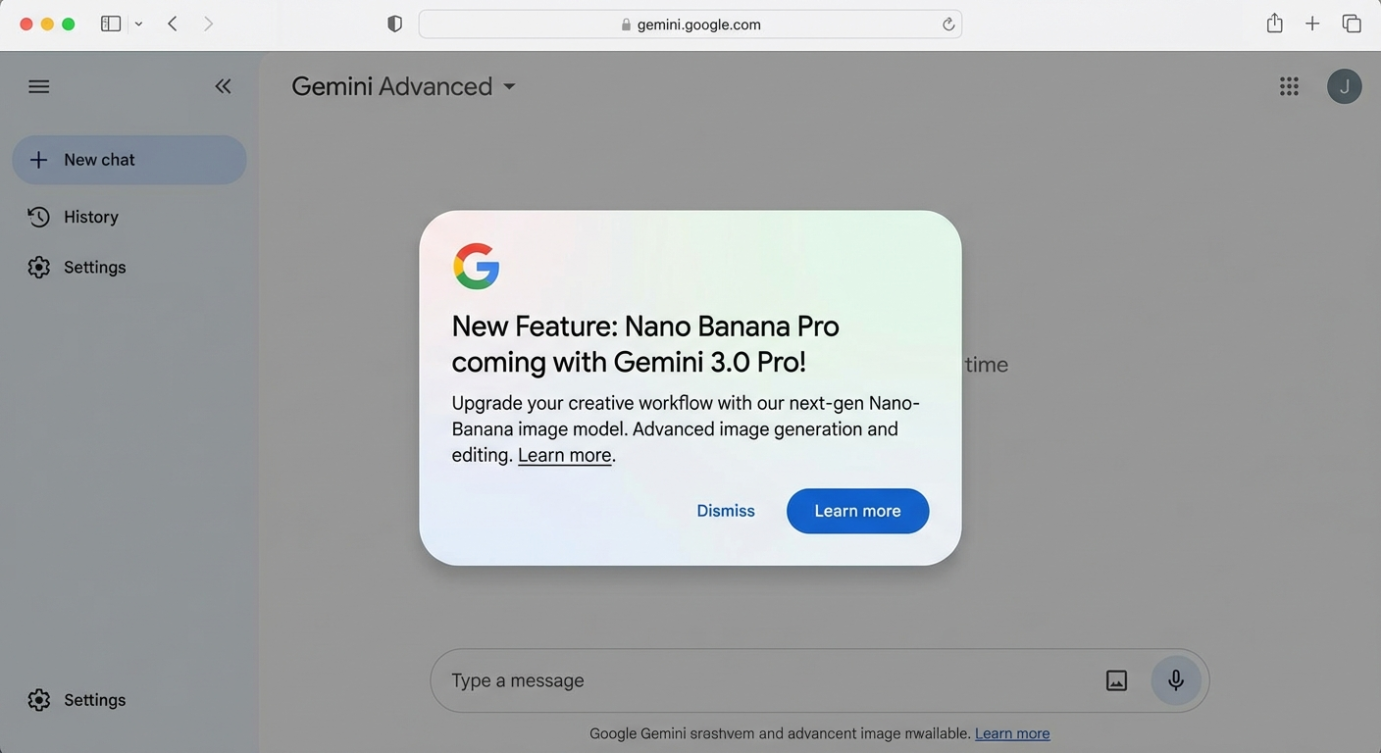This screenshot has width=1381, height=753.
Task: Show Safari's tab overview icon
Action: point(1352,24)
